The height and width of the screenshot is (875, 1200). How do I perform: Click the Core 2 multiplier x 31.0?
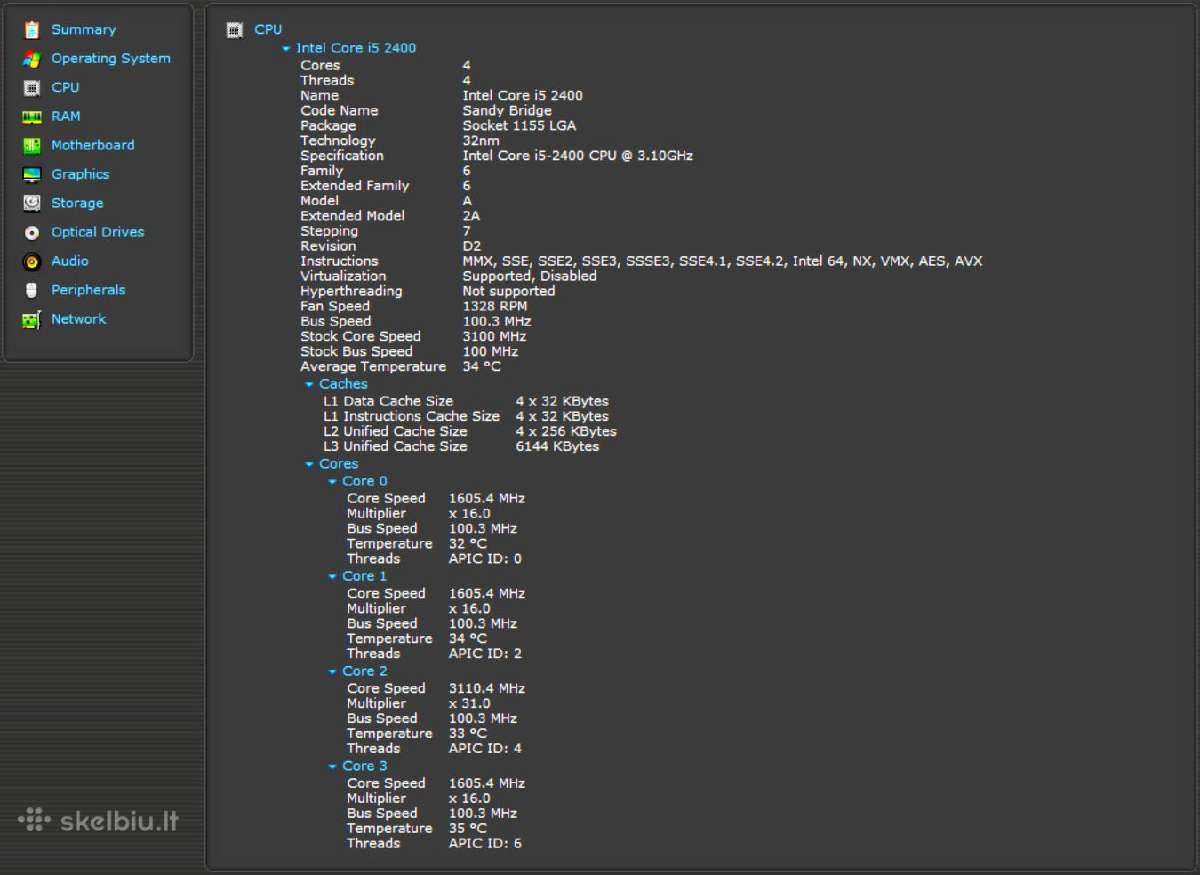pyautogui.click(x=470, y=704)
